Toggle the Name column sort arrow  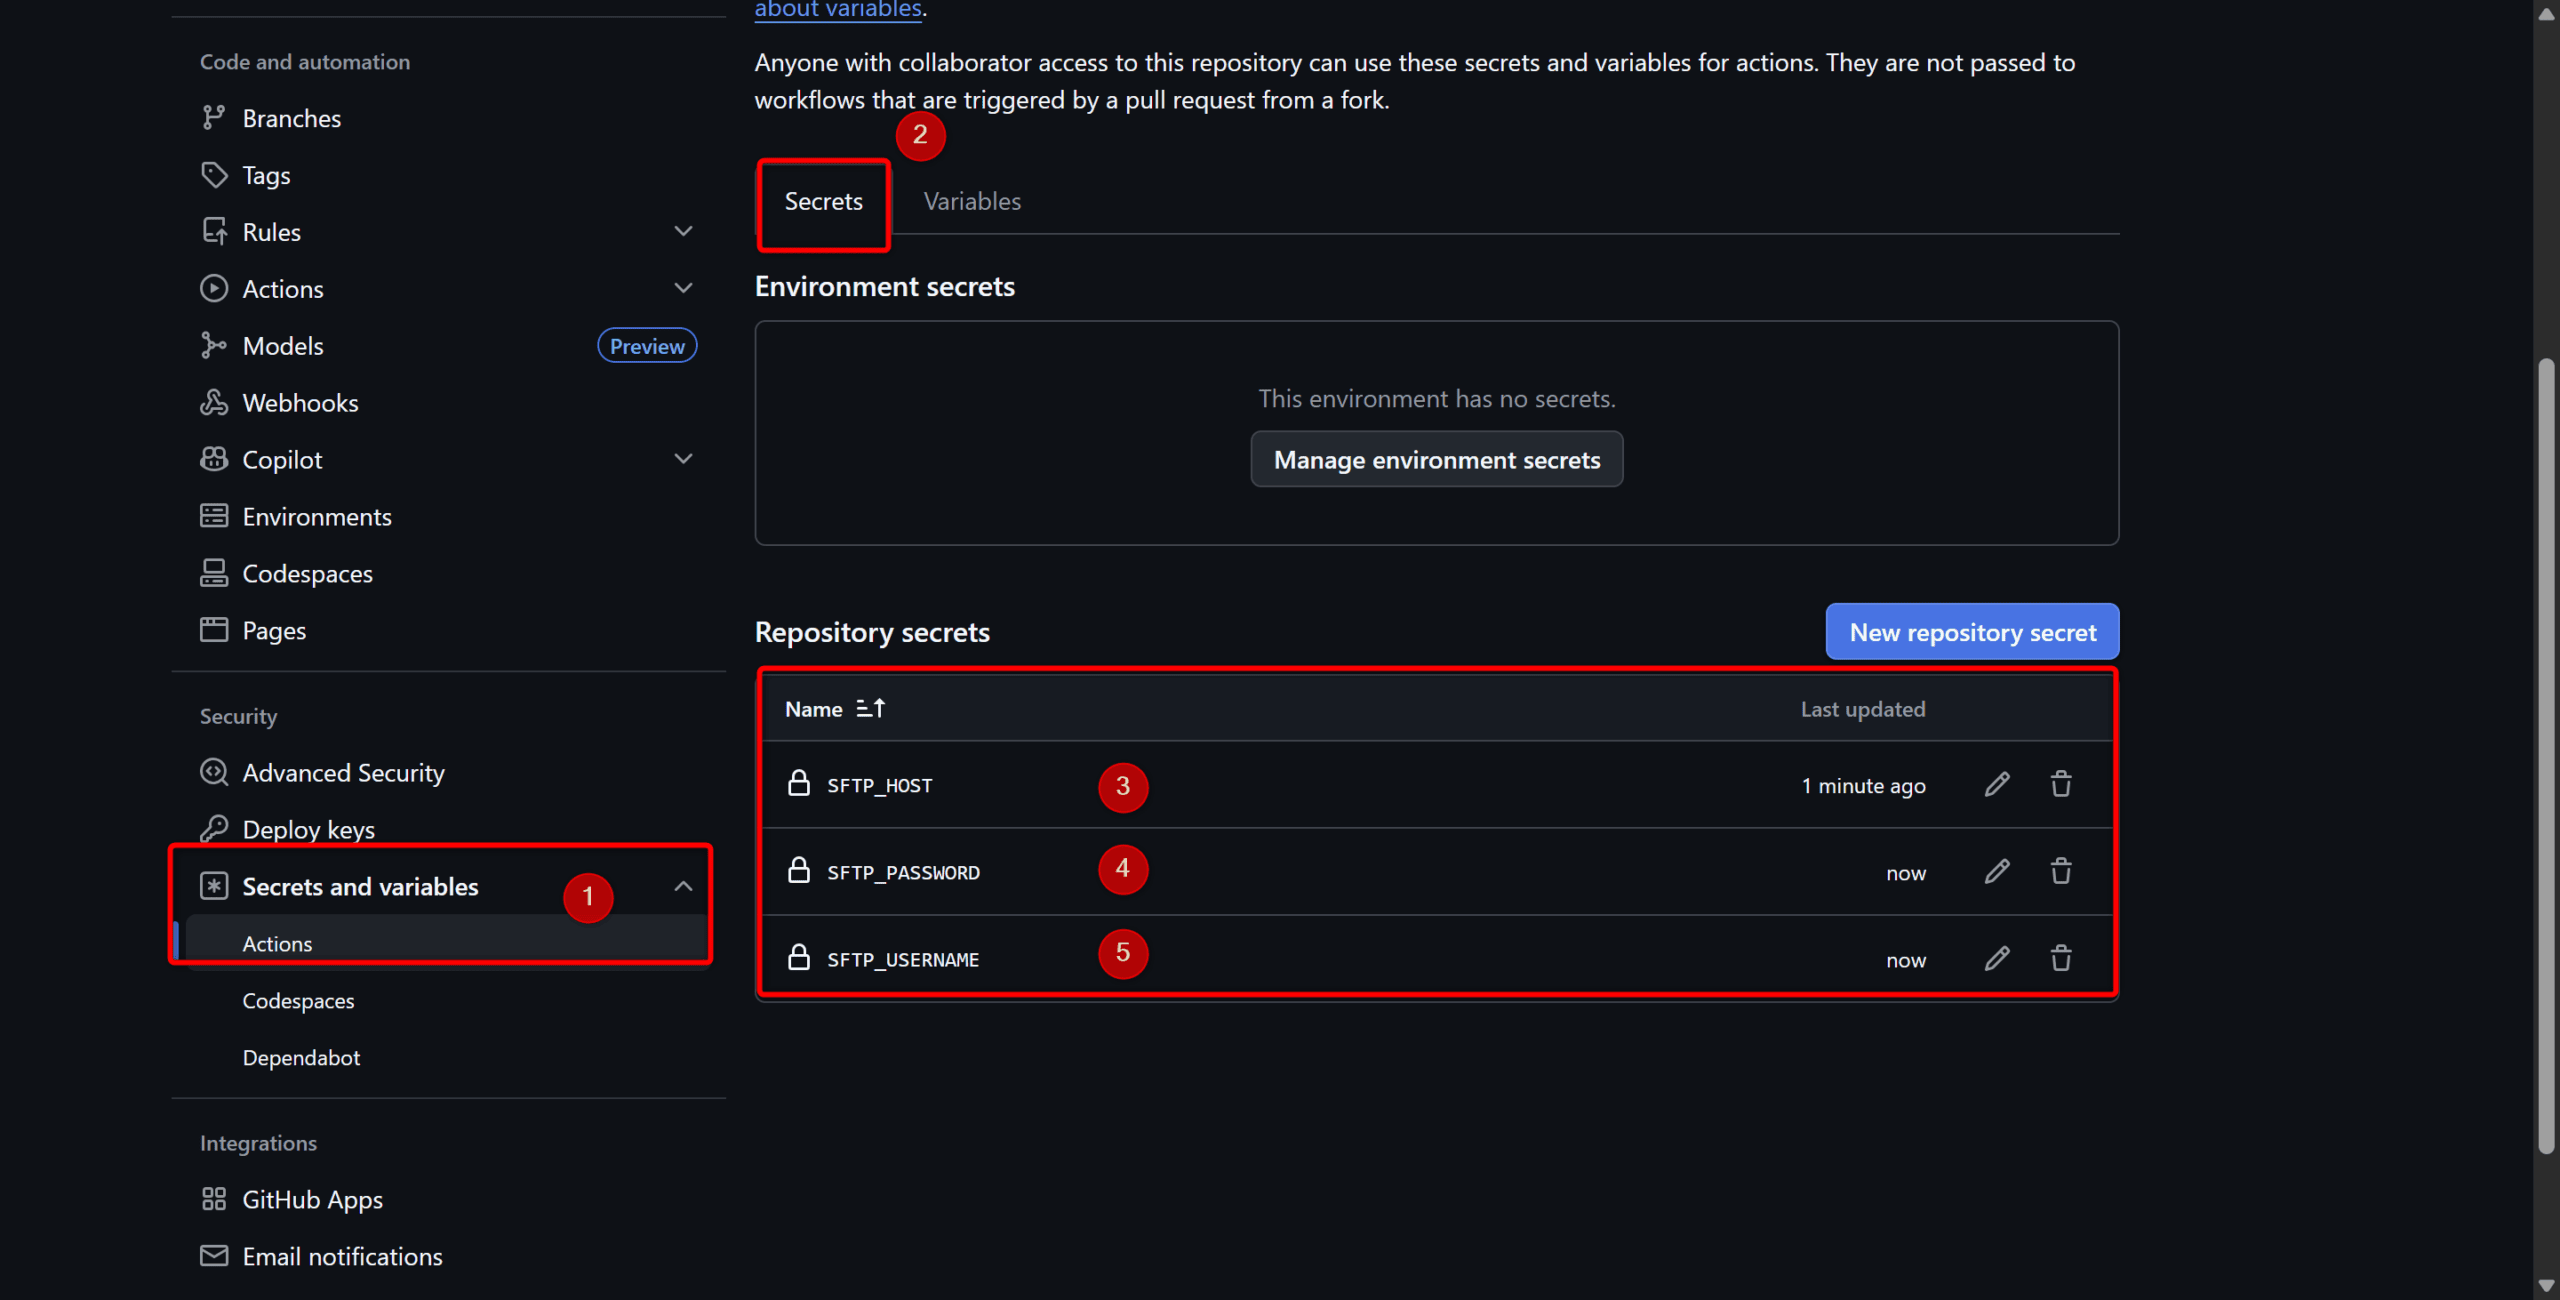click(870, 709)
